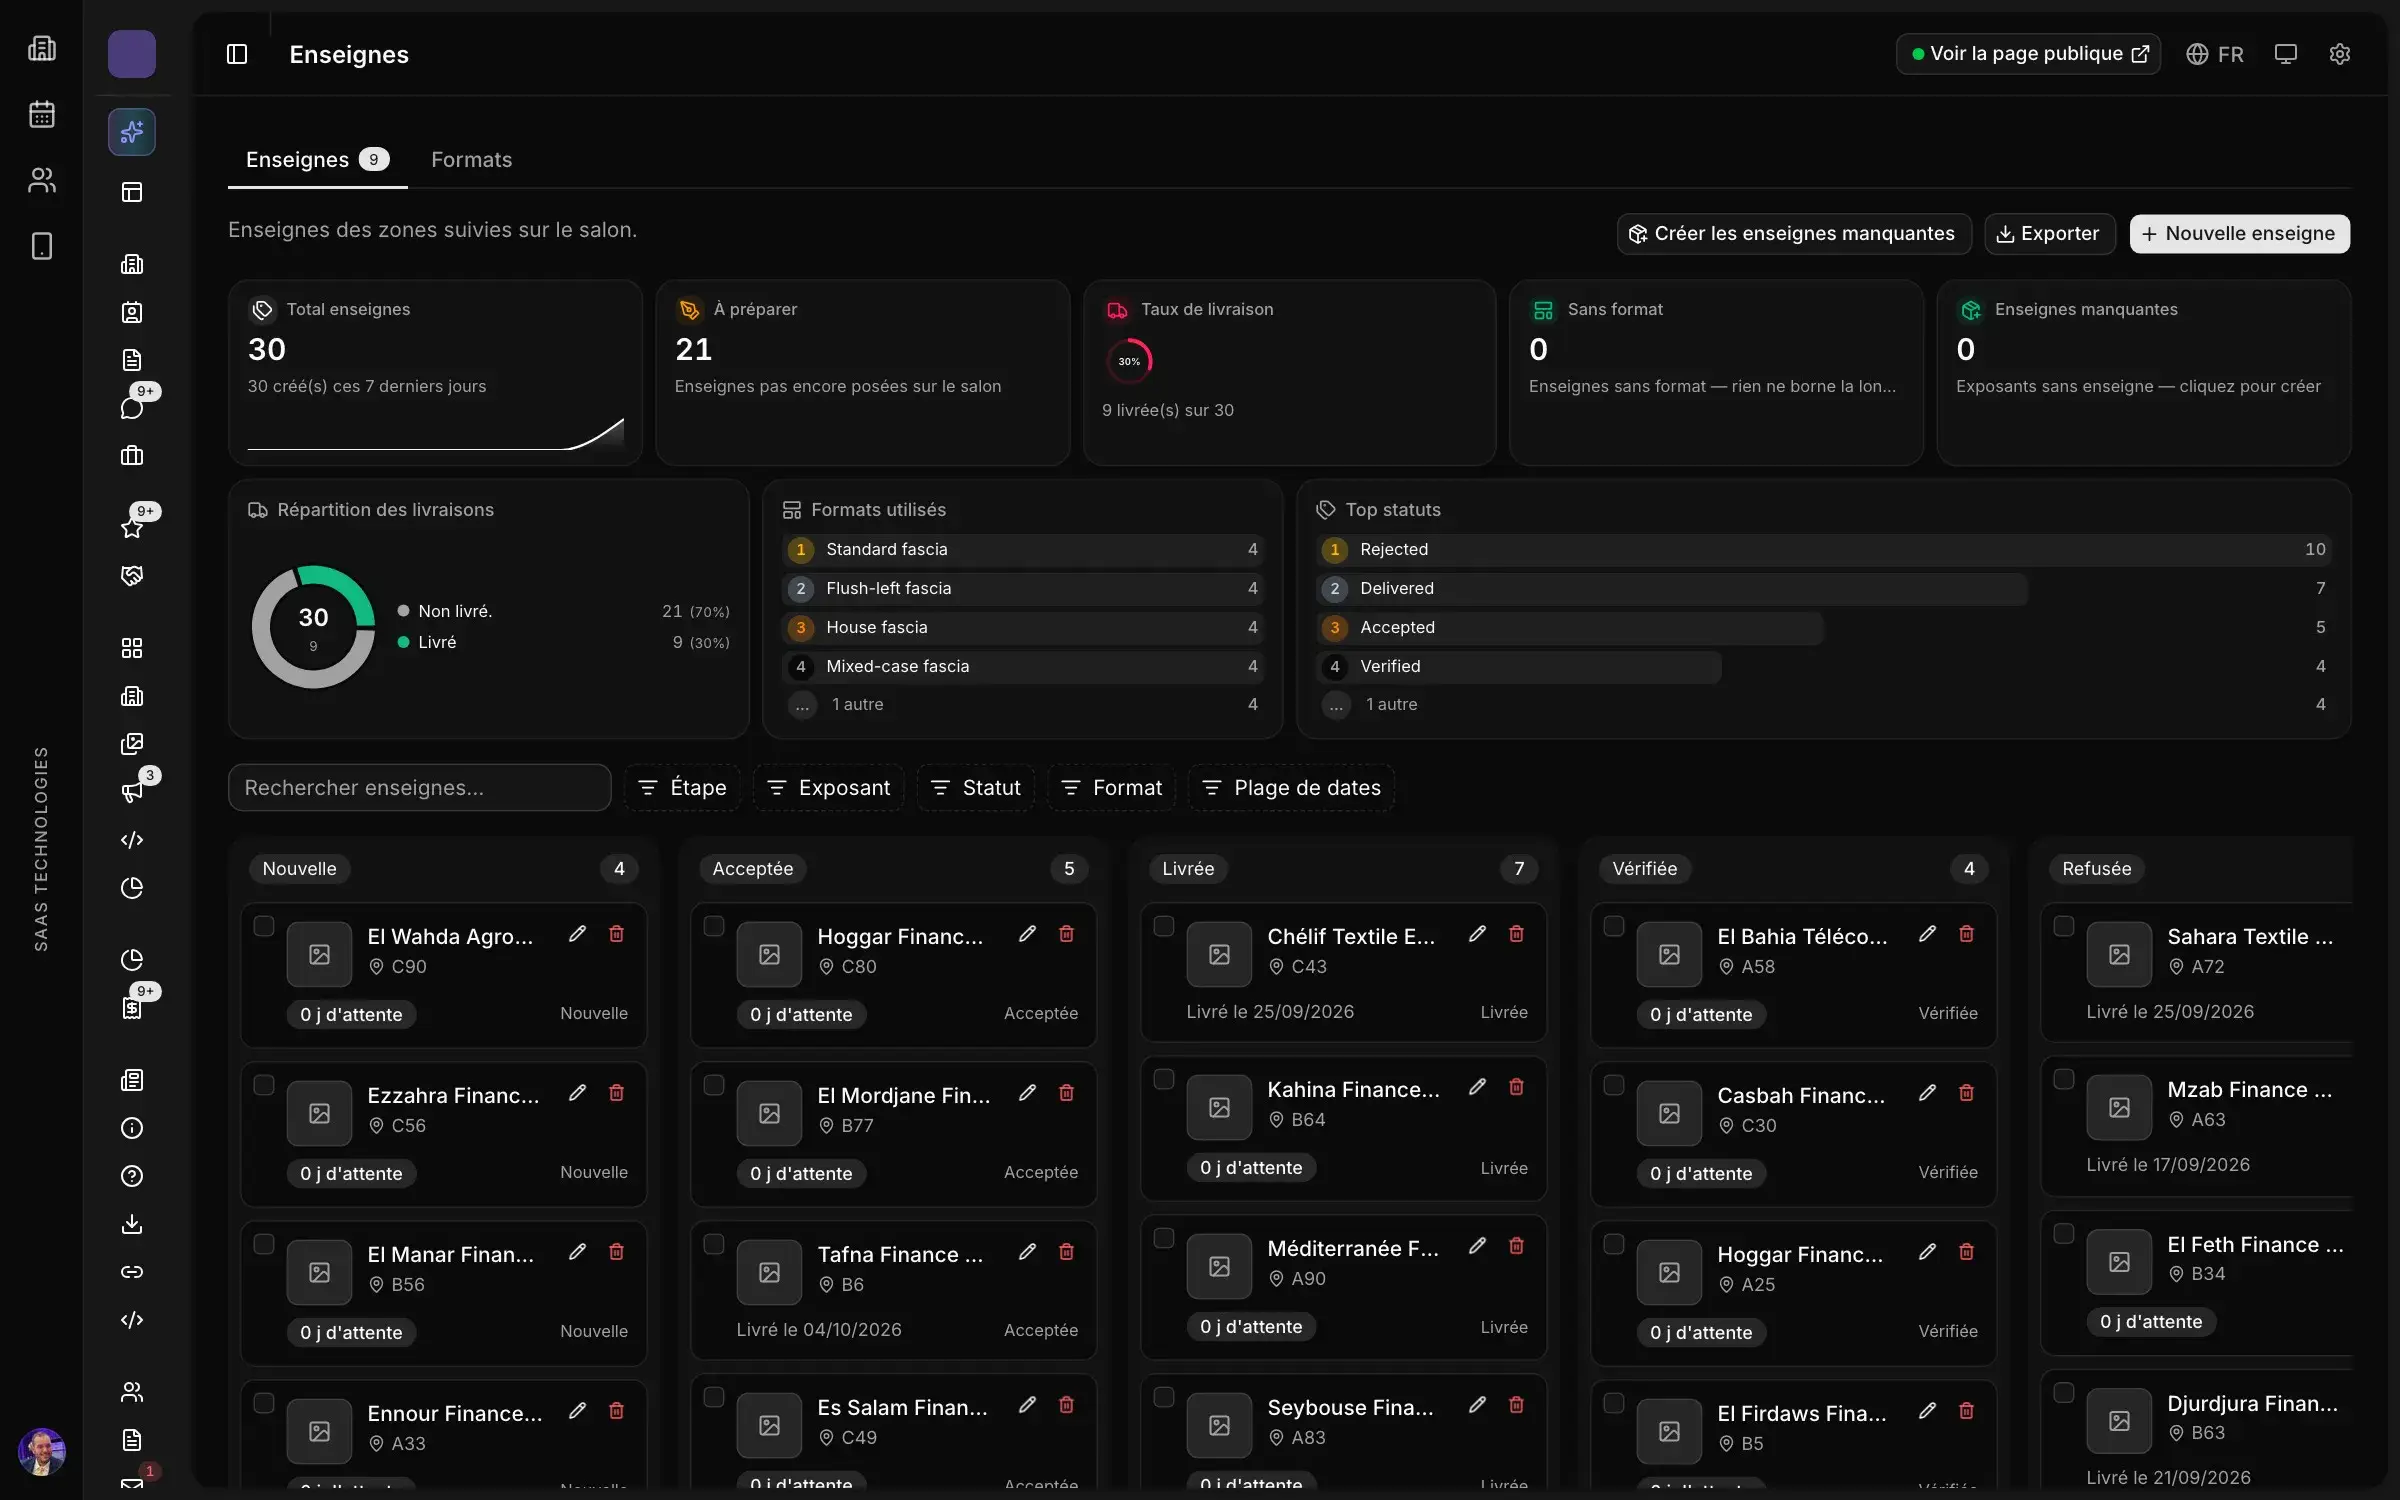Focus the Rechercher enseignes search field
This screenshot has height=1500, width=2400.
click(x=420, y=788)
